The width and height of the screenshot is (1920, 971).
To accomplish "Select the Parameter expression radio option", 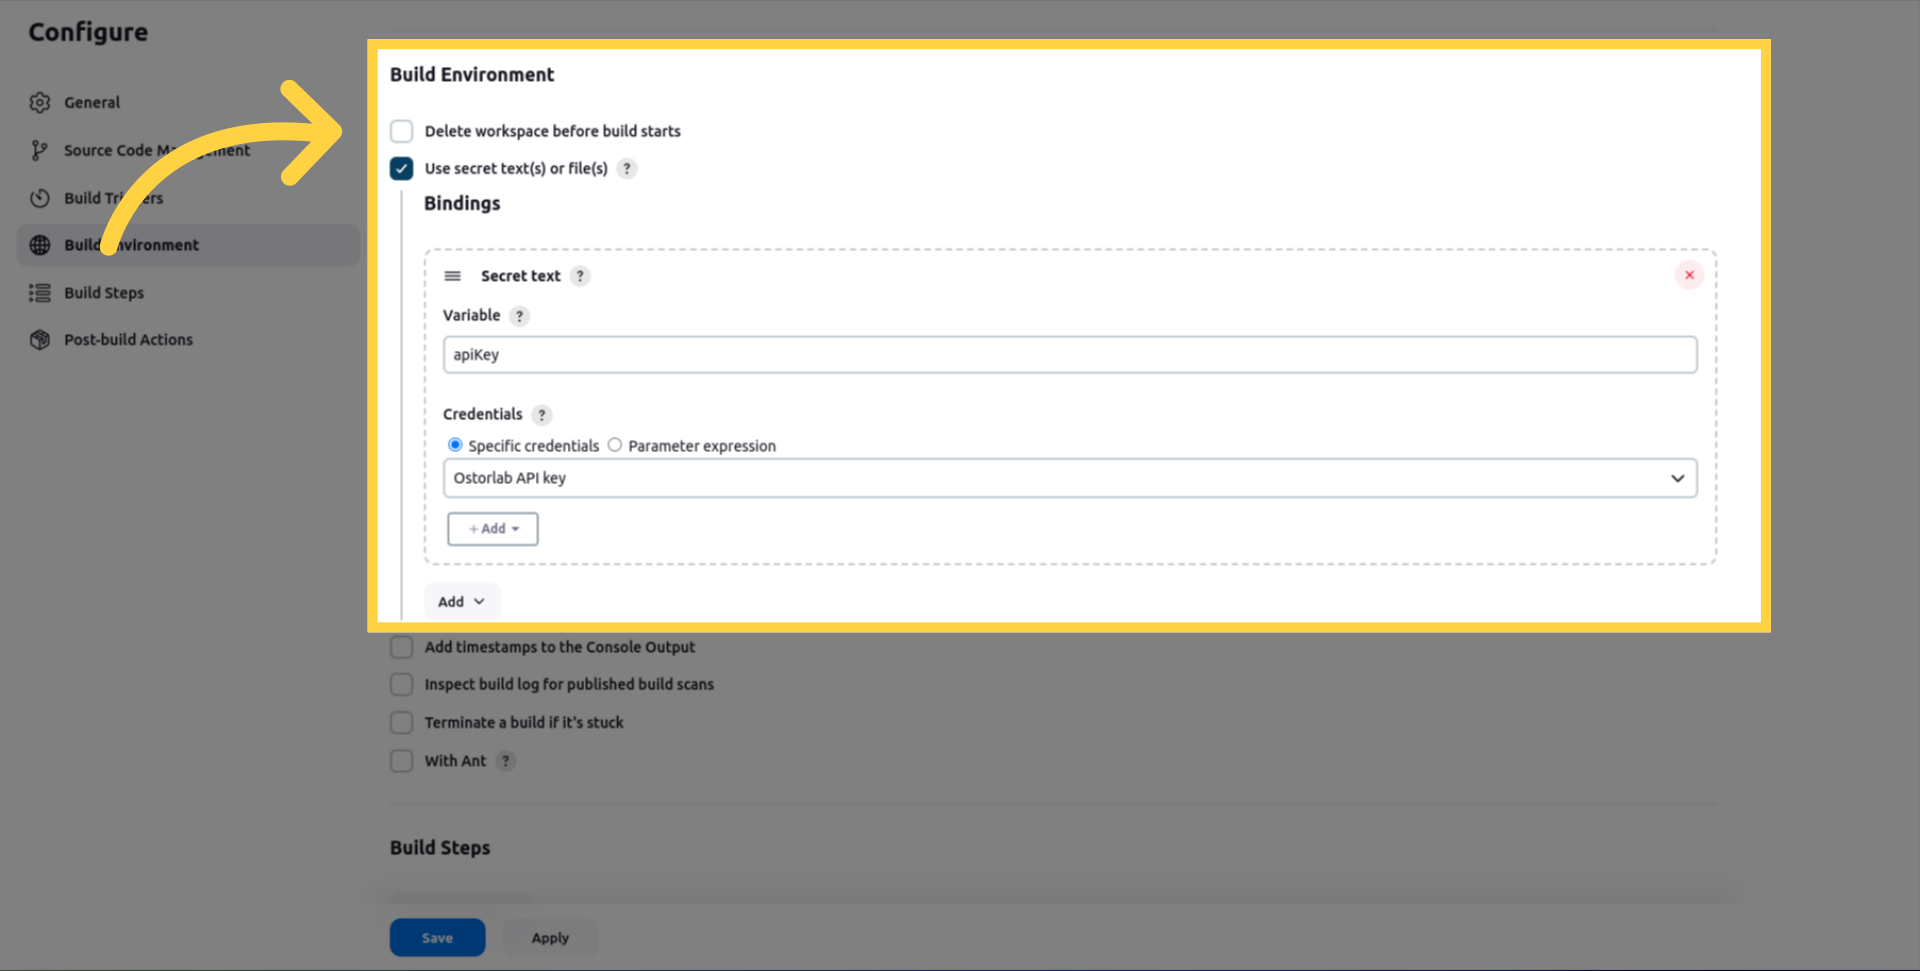I will [x=615, y=445].
